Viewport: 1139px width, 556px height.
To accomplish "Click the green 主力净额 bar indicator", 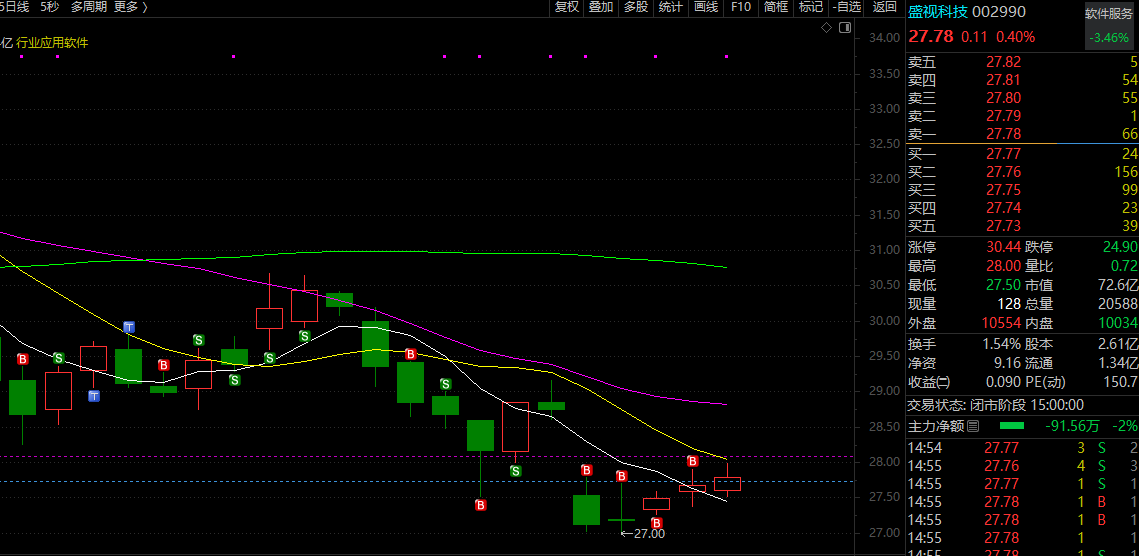I will 1012,426.
